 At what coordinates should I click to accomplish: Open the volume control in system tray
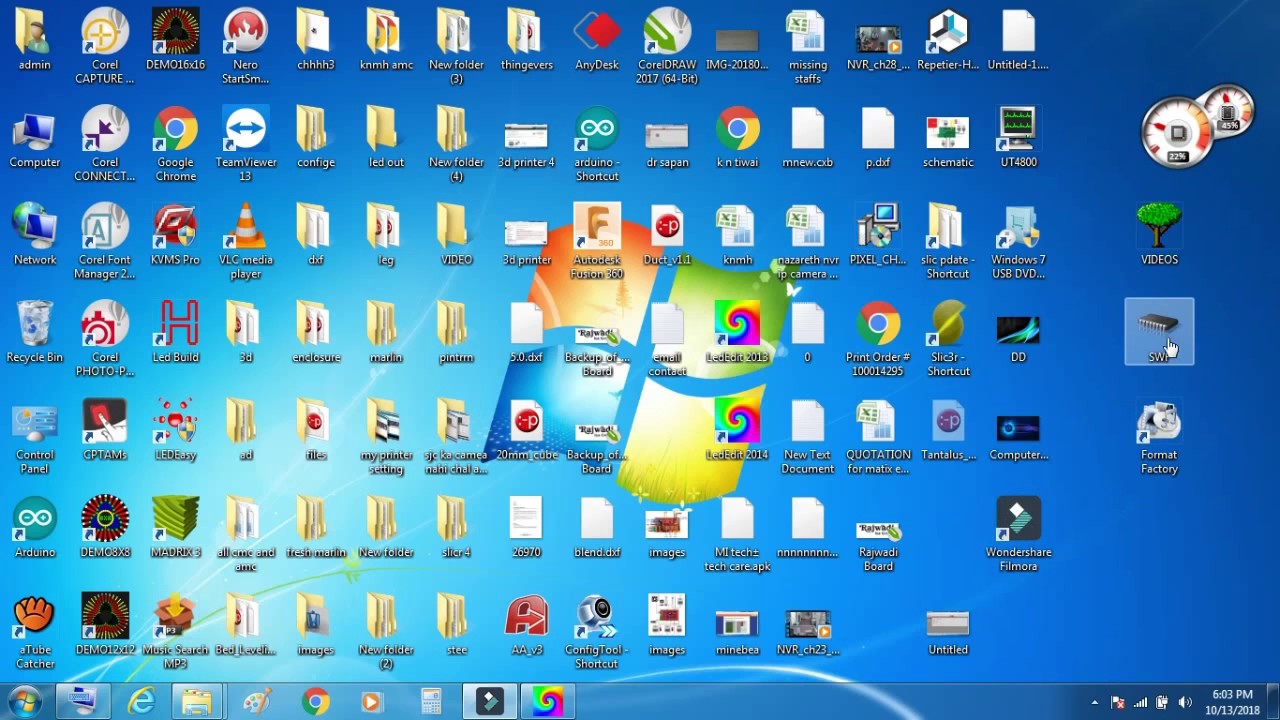1185,702
